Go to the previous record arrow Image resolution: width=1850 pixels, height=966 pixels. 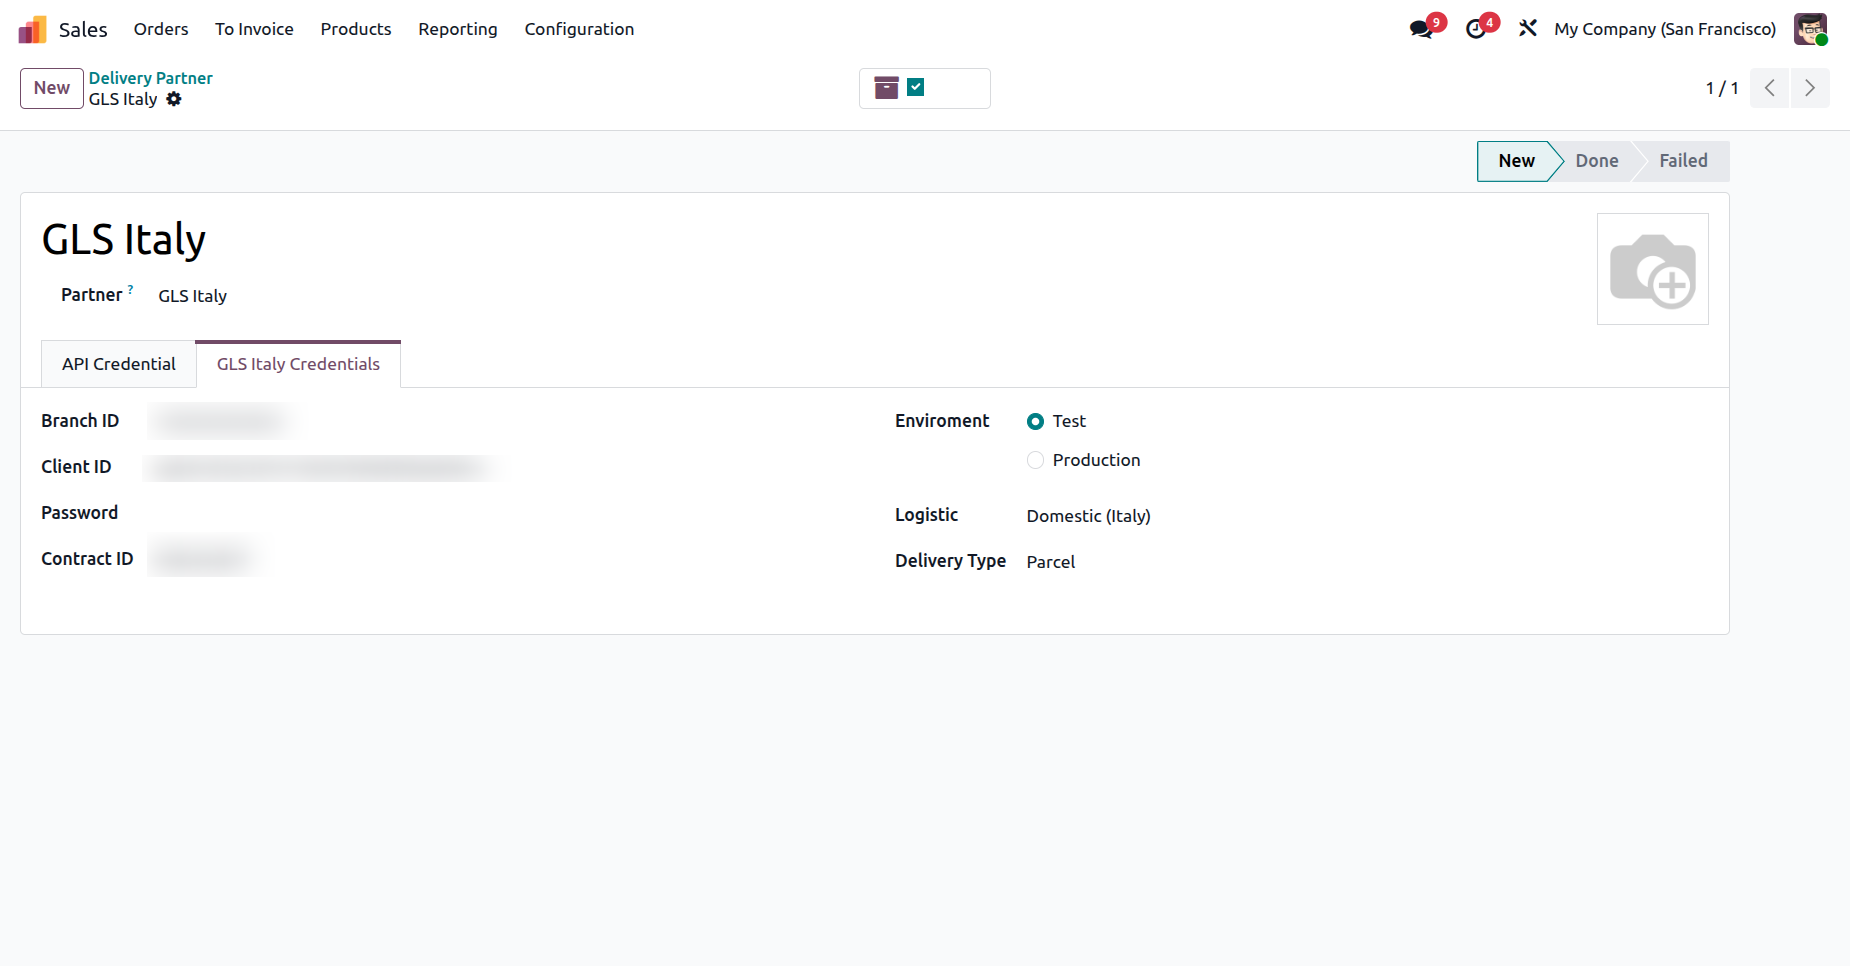[x=1769, y=88]
